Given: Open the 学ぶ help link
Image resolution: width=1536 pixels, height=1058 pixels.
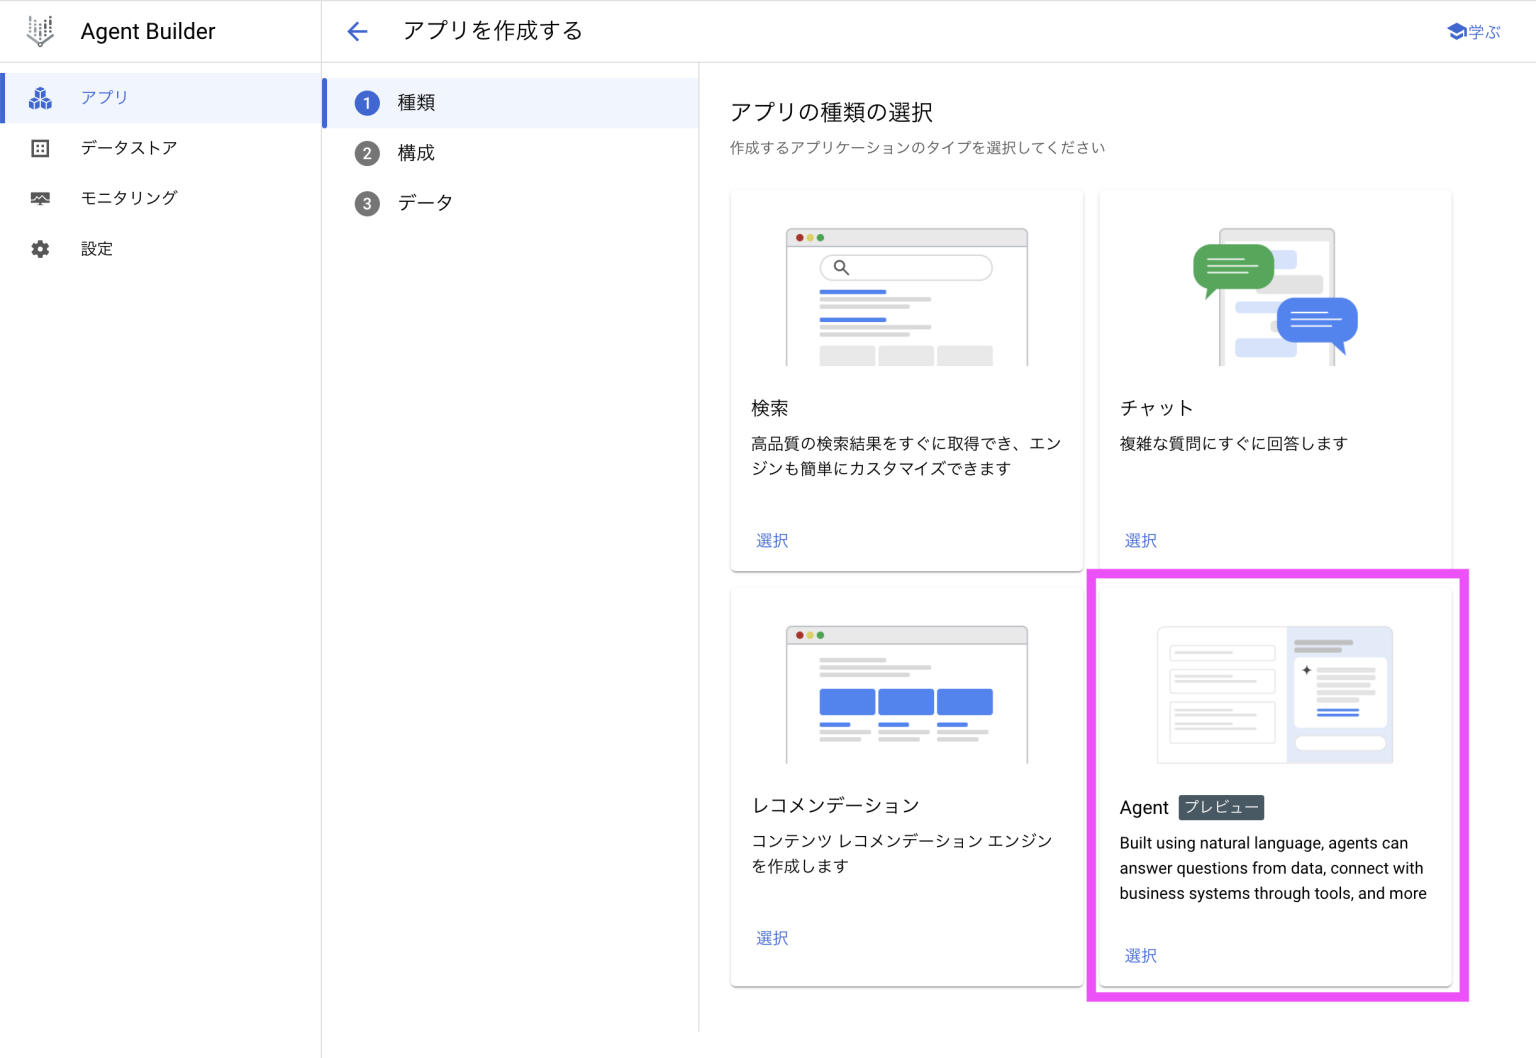Looking at the screenshot, I should pos(1481,30).
